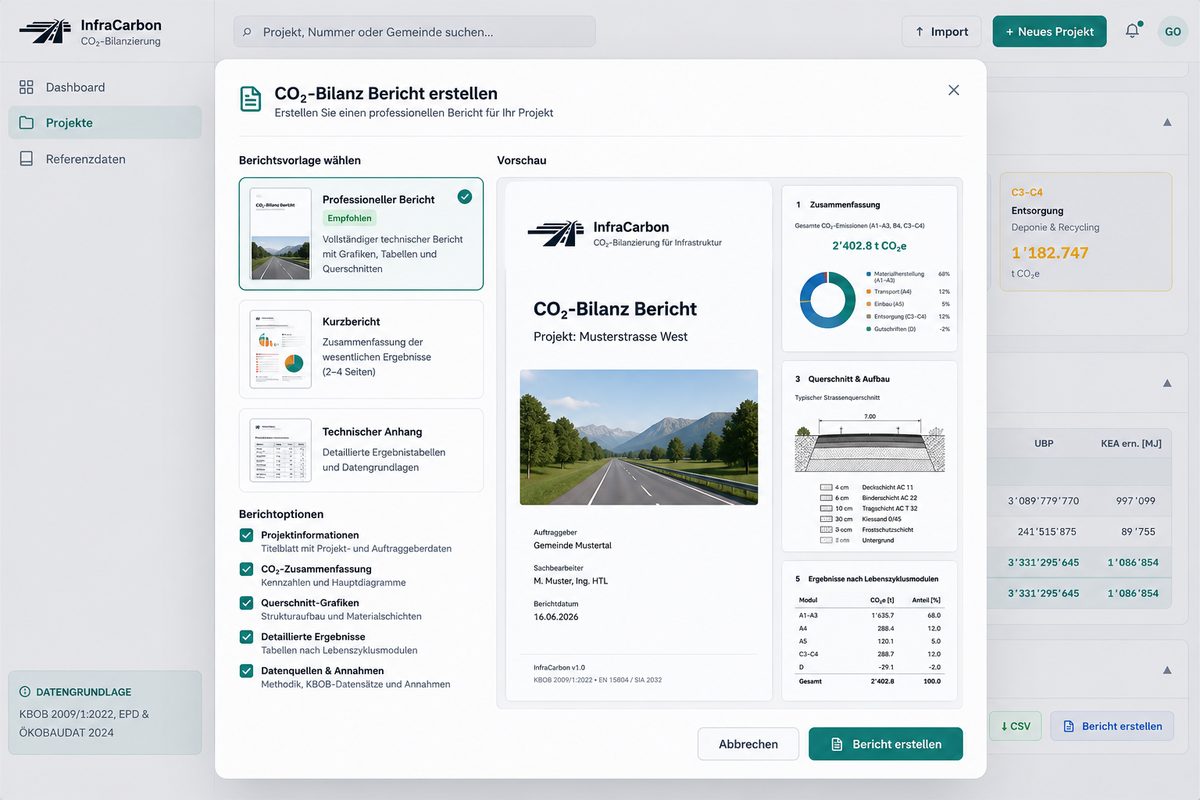The width and height of the screenshot is (1200, 800).
Task: Focus the project search field
Action: [x=414, y=32]
